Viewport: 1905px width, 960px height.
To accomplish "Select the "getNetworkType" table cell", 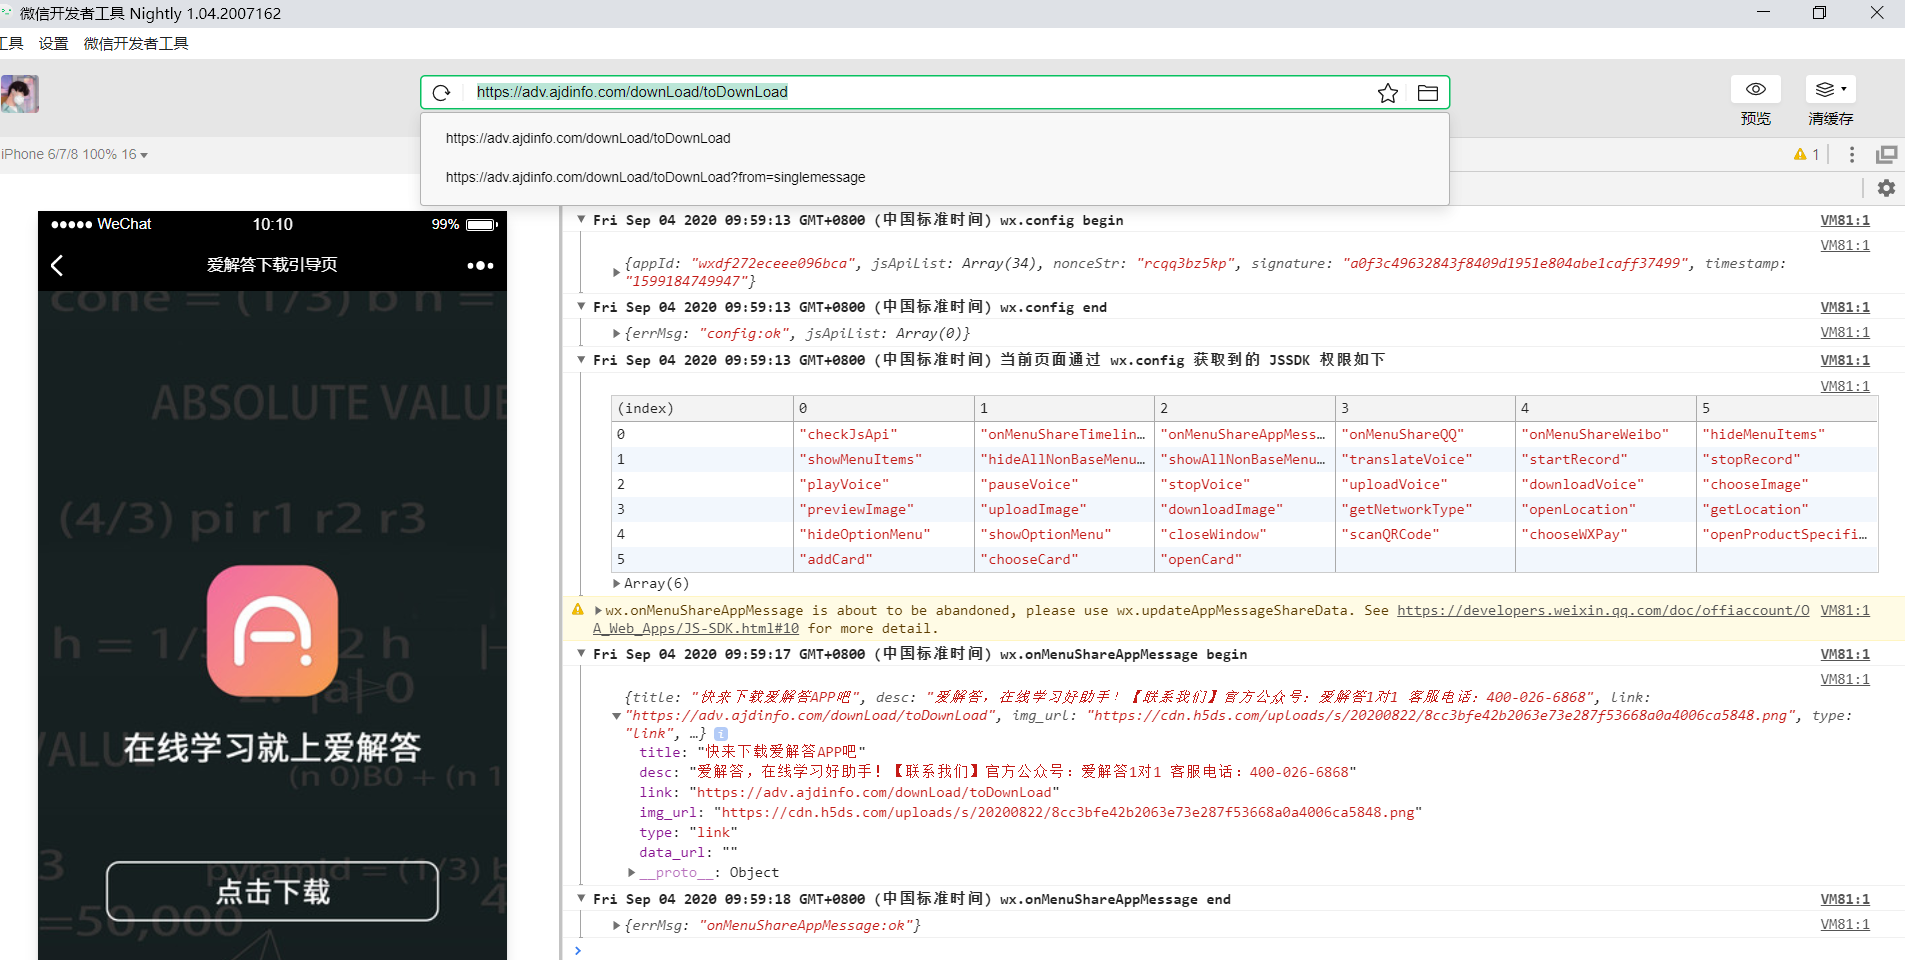I will click(x=1425, y=509).
